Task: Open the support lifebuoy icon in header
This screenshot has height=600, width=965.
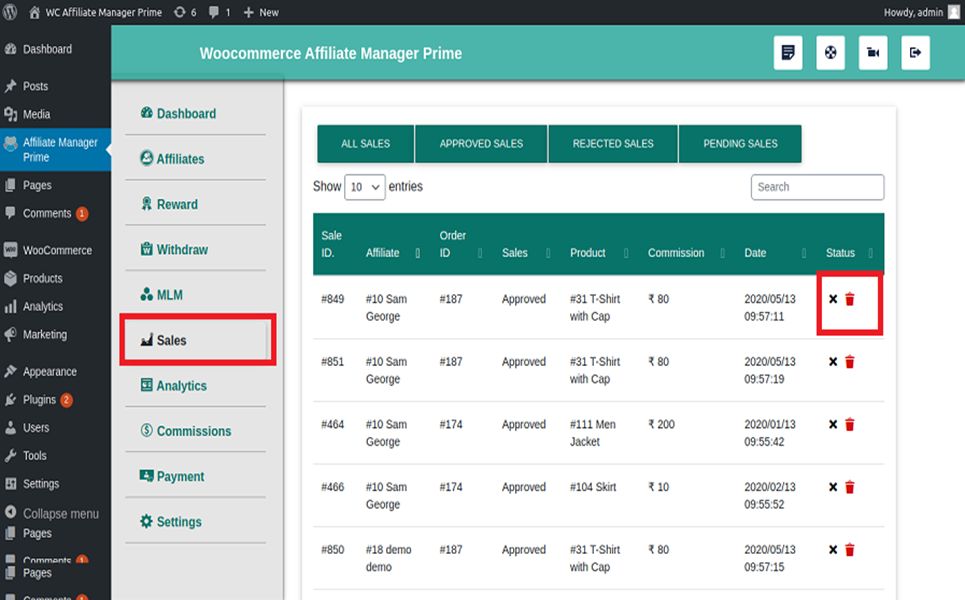Action: tap(830, 53)
